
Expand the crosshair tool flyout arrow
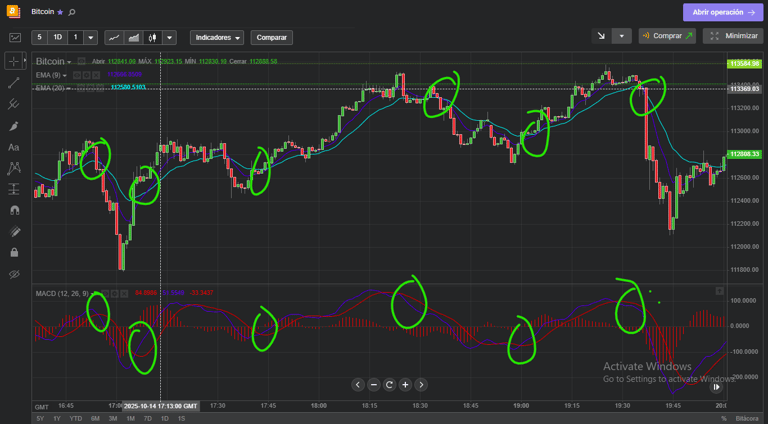point(25,61)
